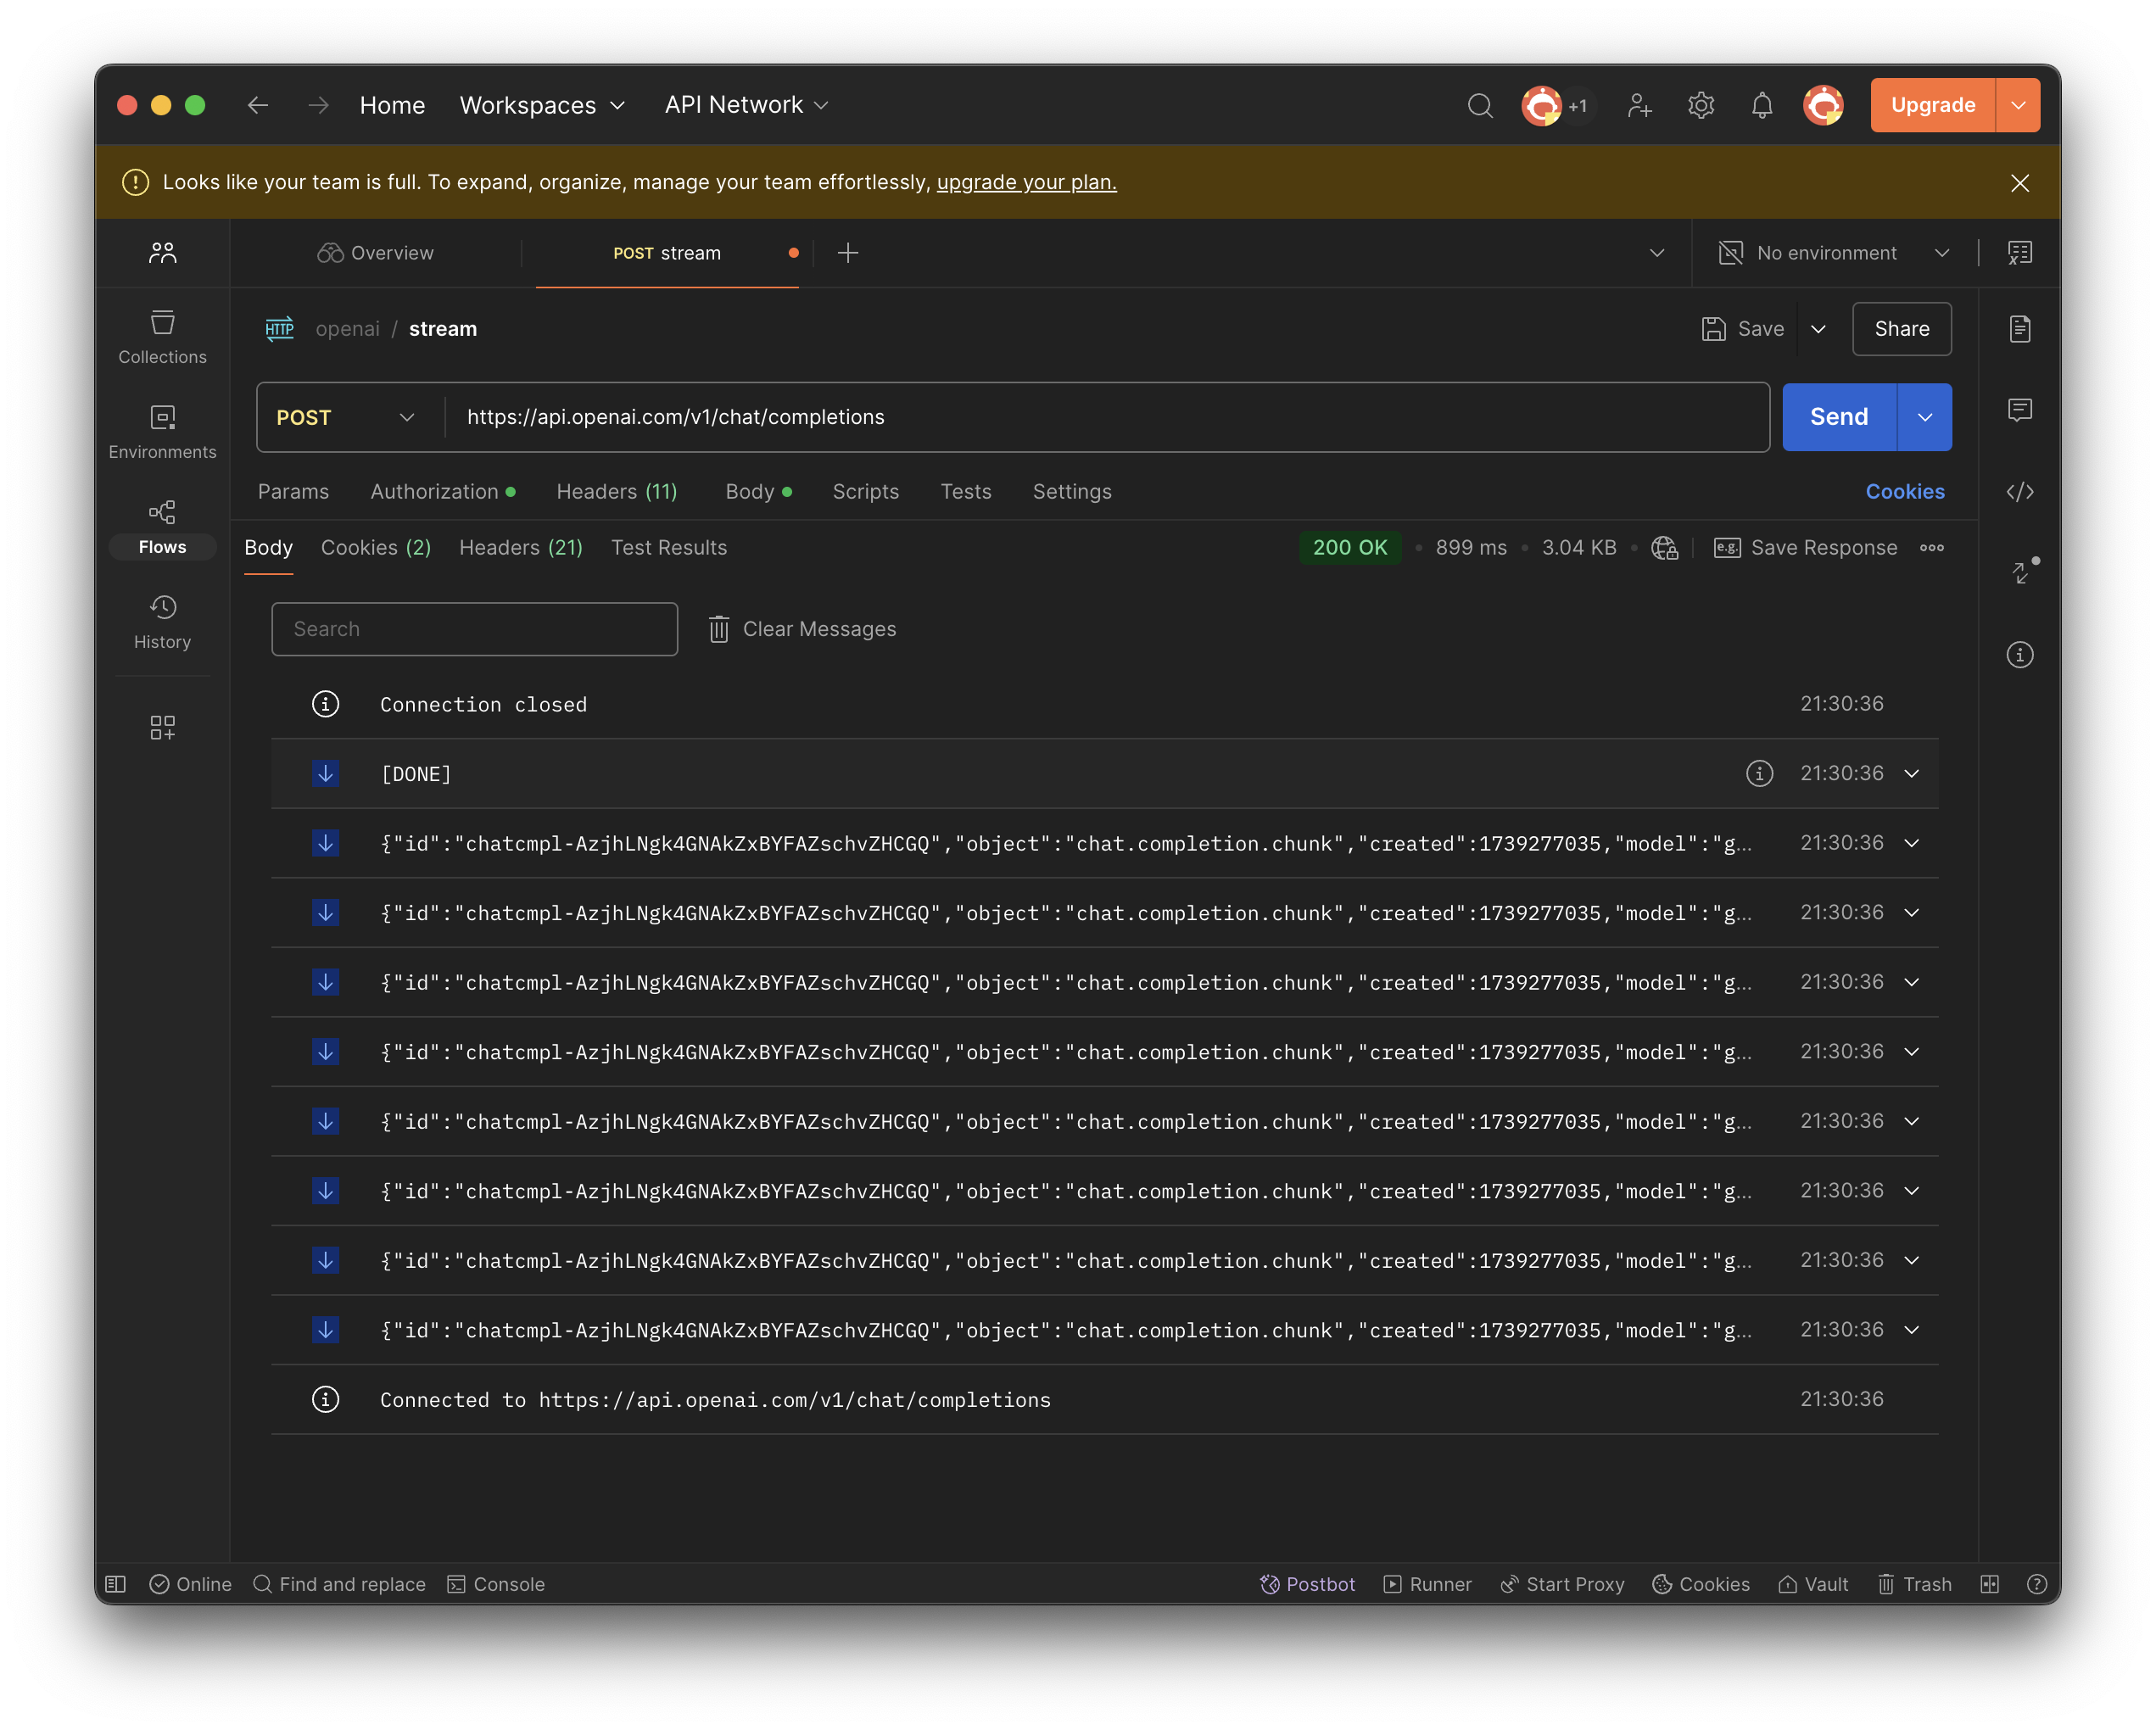Open the POST method dropdown
The width and height of the screenshot is (2156, 1730).
click(x=345, y=417)
